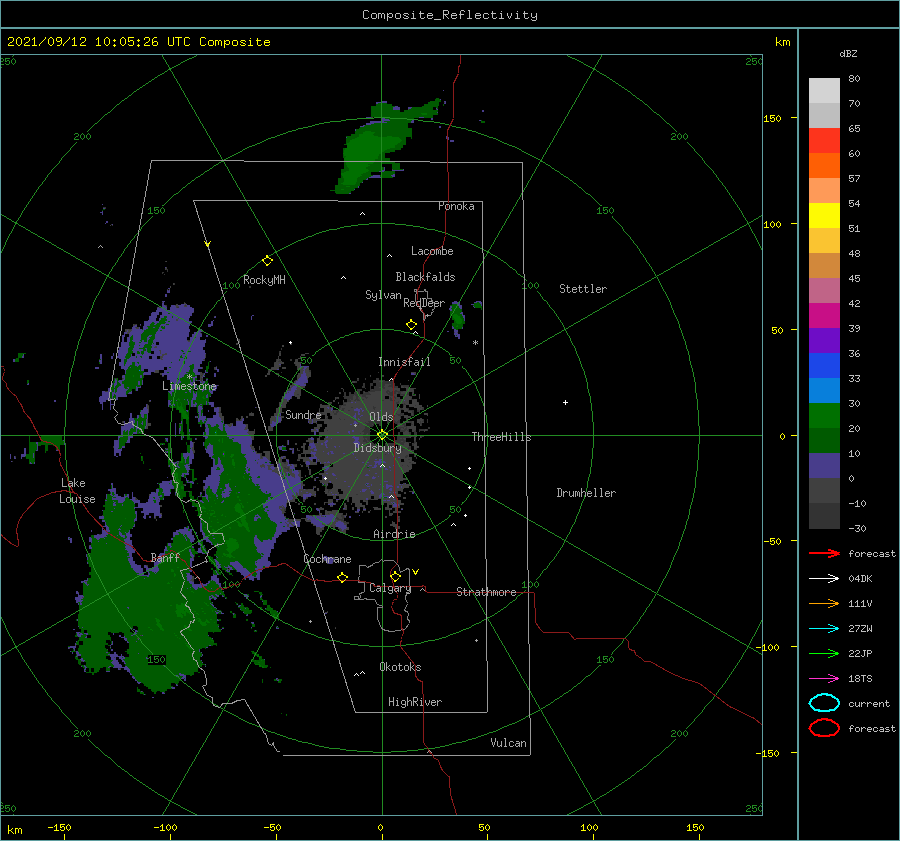
Task: Click the cyan current ellipse icon
Action: click(824, 703)
